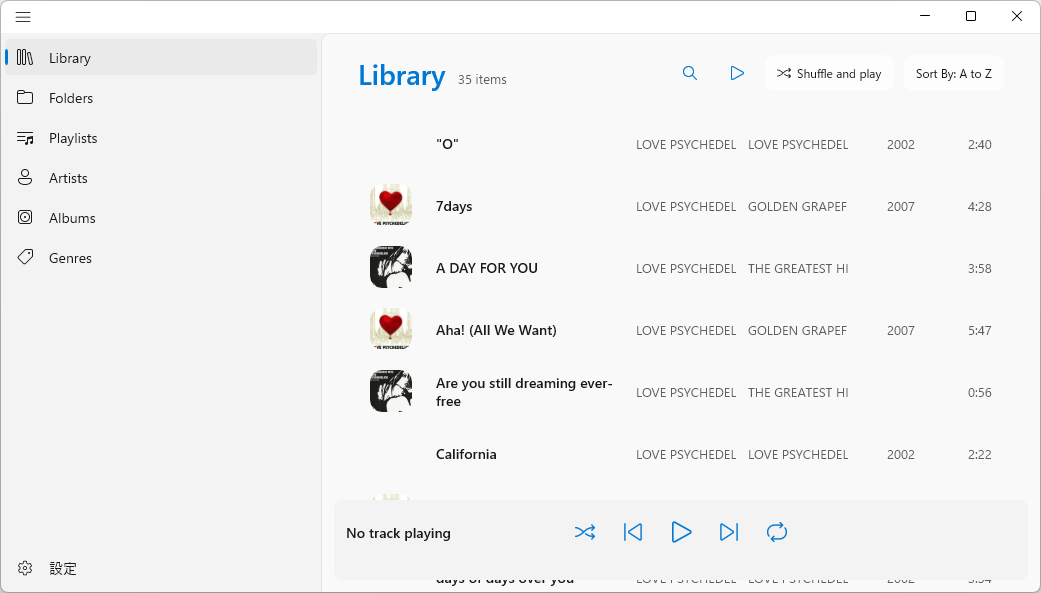Click the Shuffle and play button
Image resolution: width=1041 pixels, height=593 pixels.
click(x=829, y=73)
